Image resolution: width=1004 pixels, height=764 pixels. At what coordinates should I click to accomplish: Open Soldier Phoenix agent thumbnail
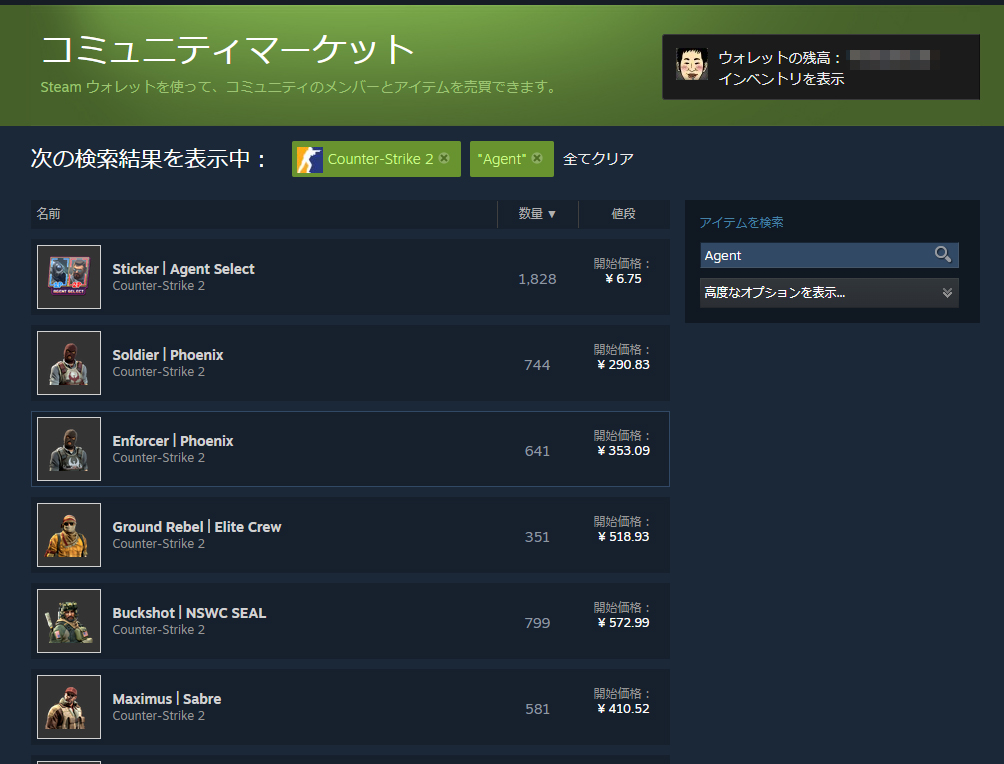click(69, 363)
